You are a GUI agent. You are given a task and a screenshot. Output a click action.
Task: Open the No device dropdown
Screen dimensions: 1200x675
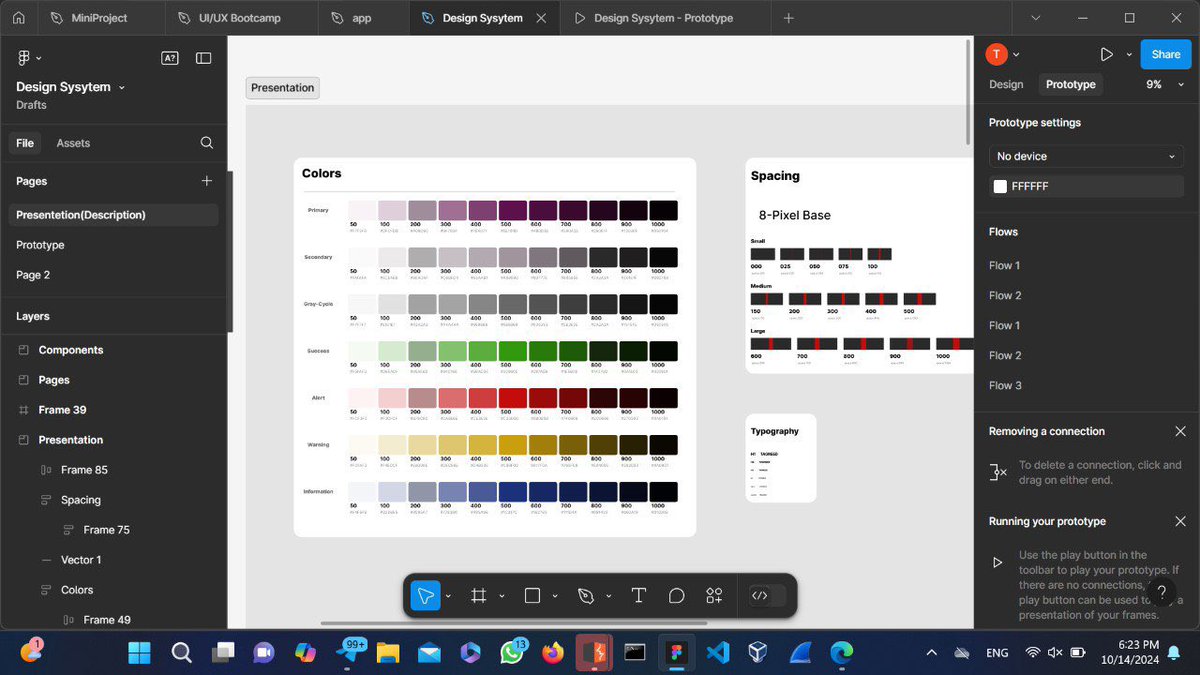tap(1087, 156)
